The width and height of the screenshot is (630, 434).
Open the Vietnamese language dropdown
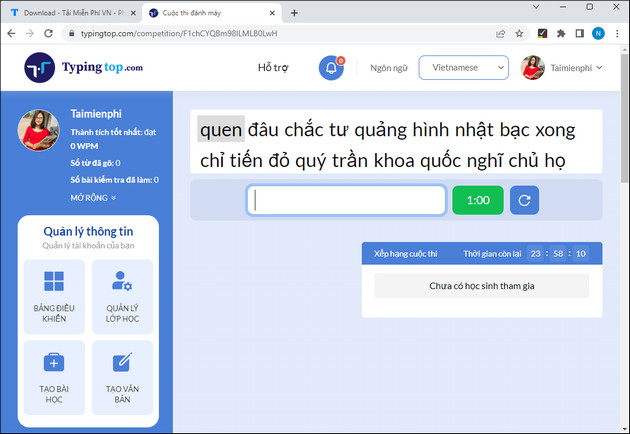pos(464,68)
